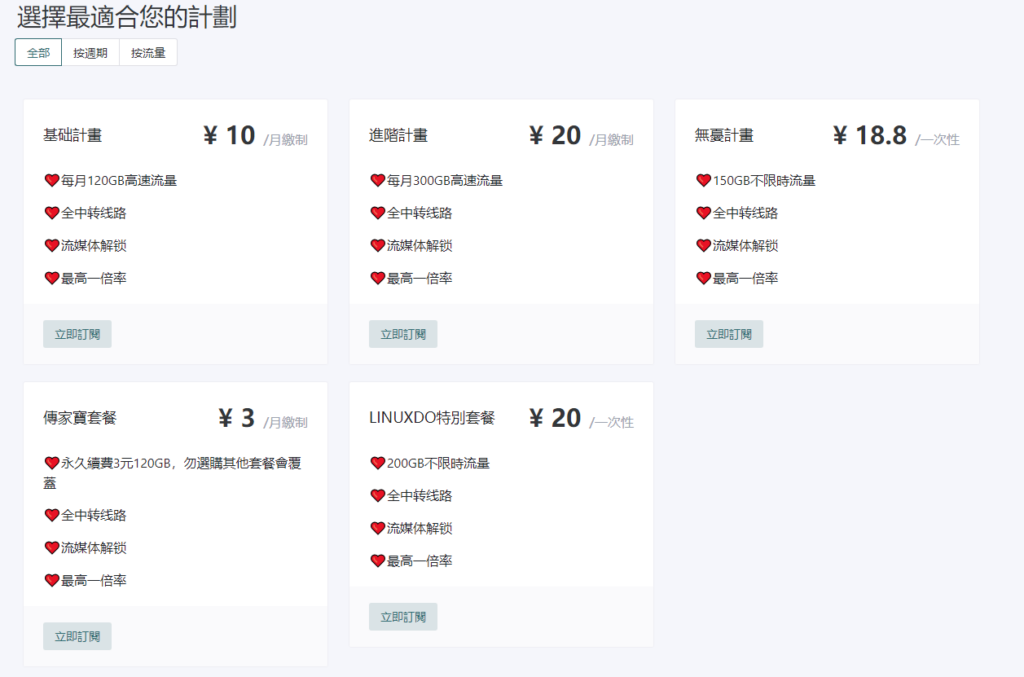Hit 立即訂閱 on LINUXDO特別套餐
This screenshot has height=677, width=1024.
tap(403, 617)
